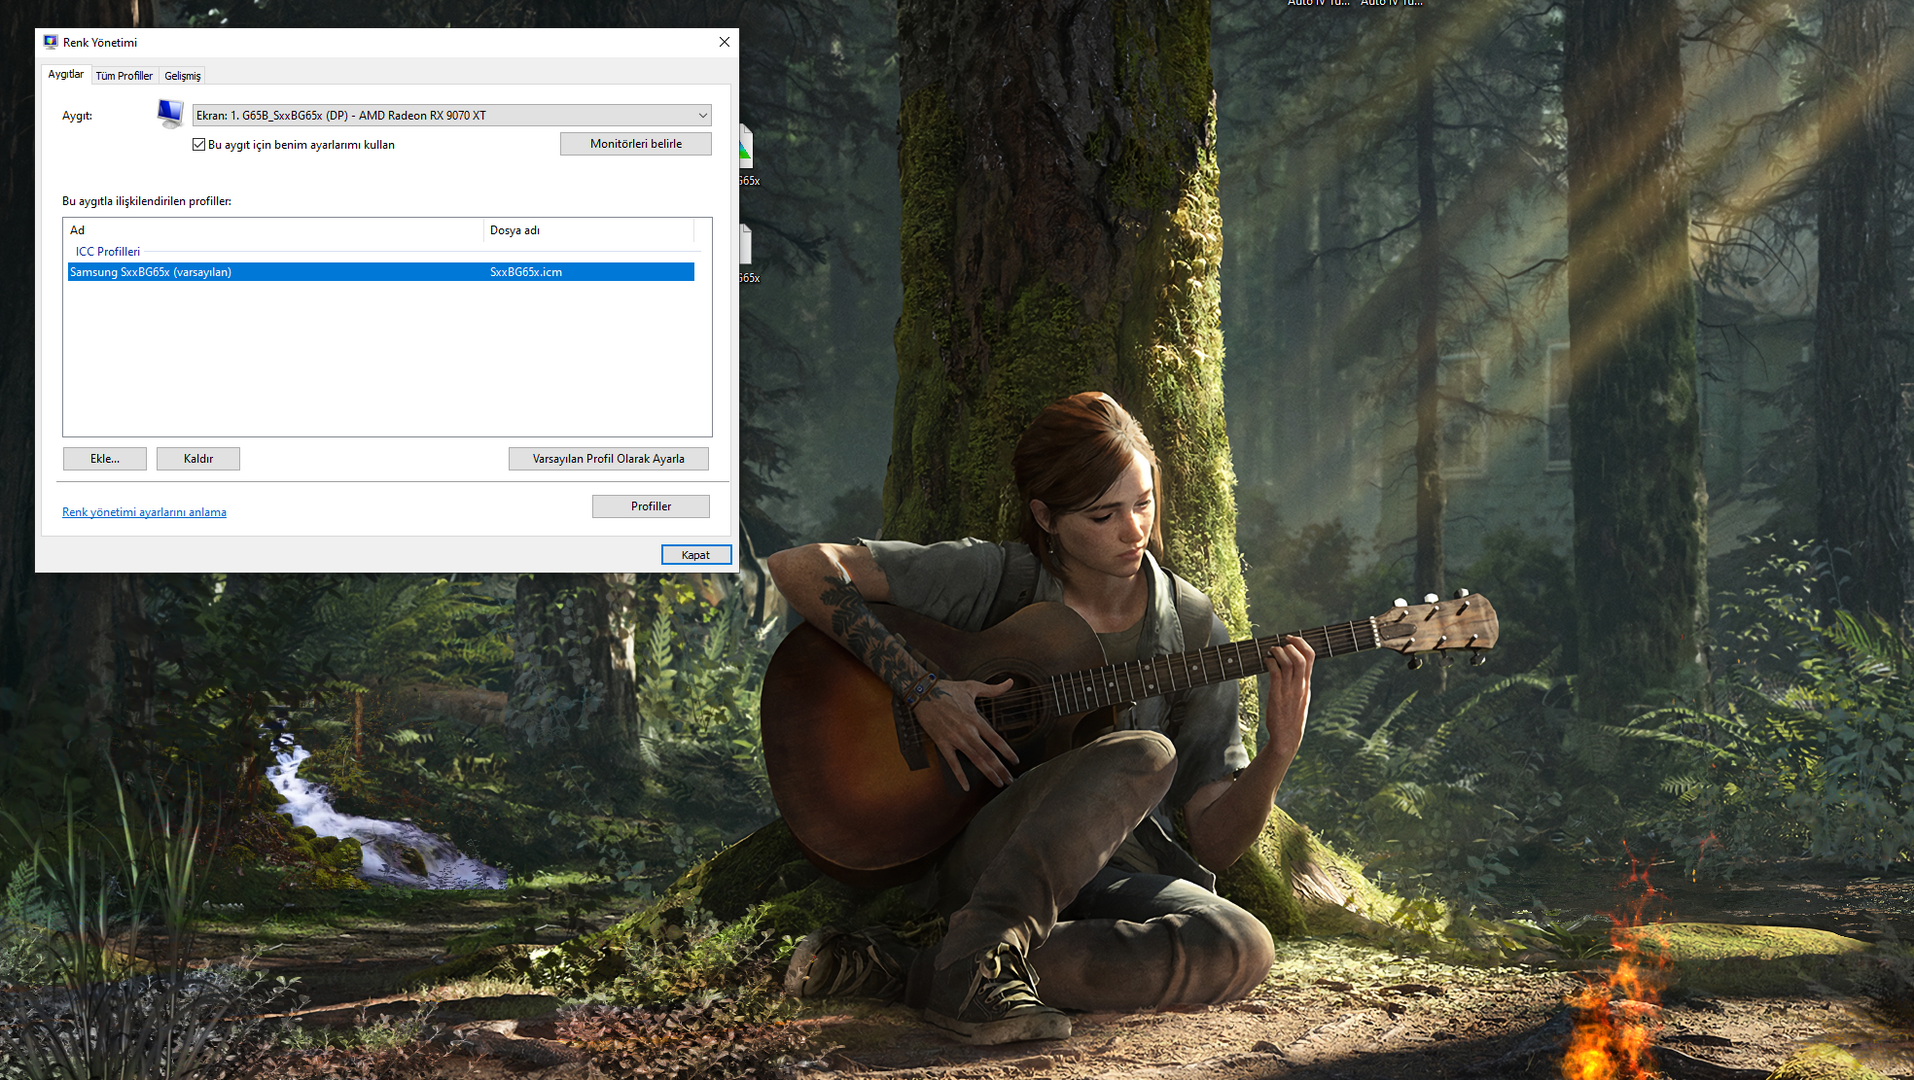Click the Ekle... button
Image resolution: width=1914 pixels, height=1080 pixels.
tap(105, 459)
